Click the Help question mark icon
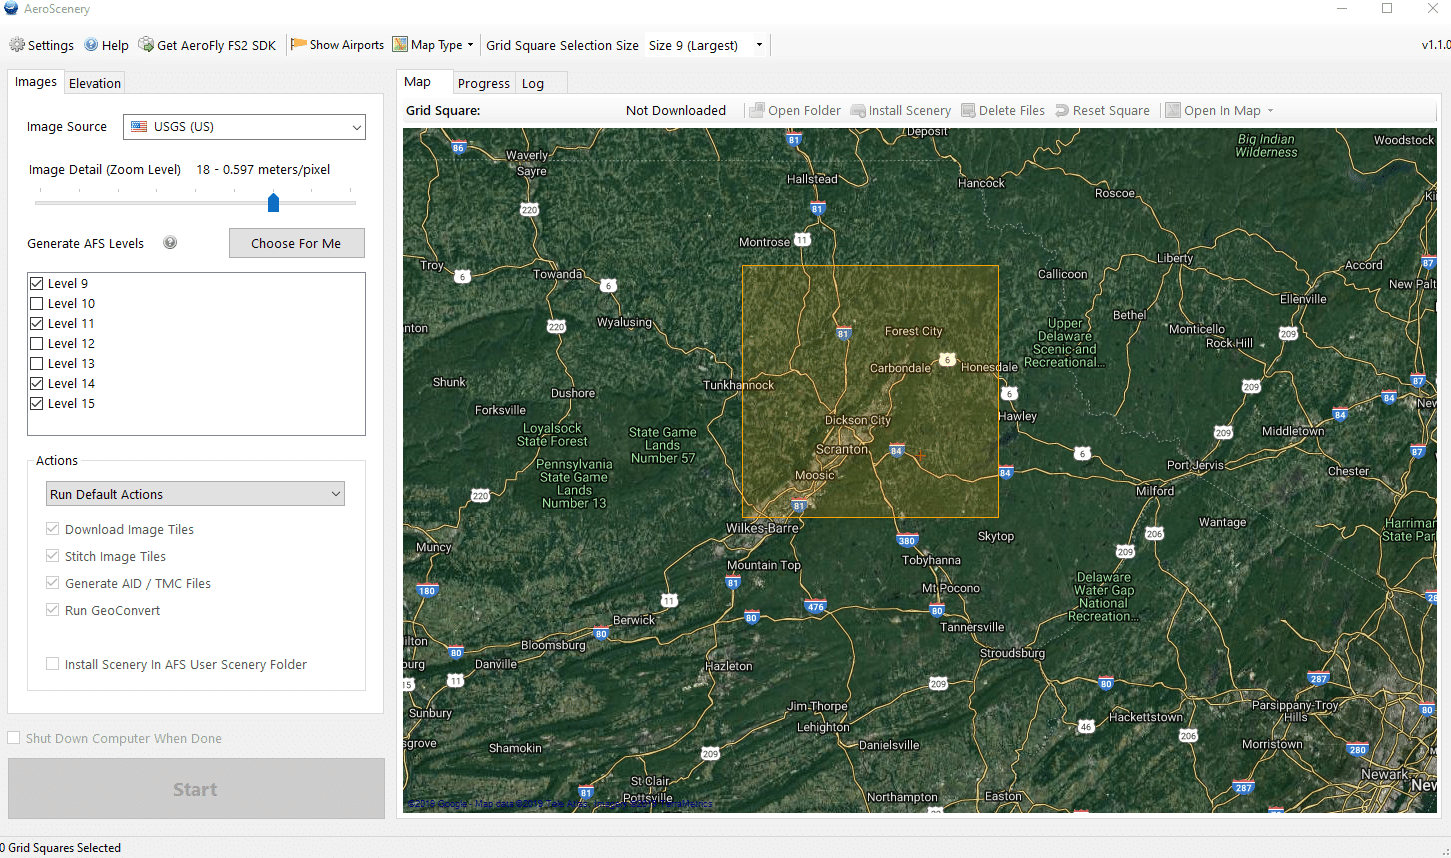1451x858 pixels. [x=91, y=45]
